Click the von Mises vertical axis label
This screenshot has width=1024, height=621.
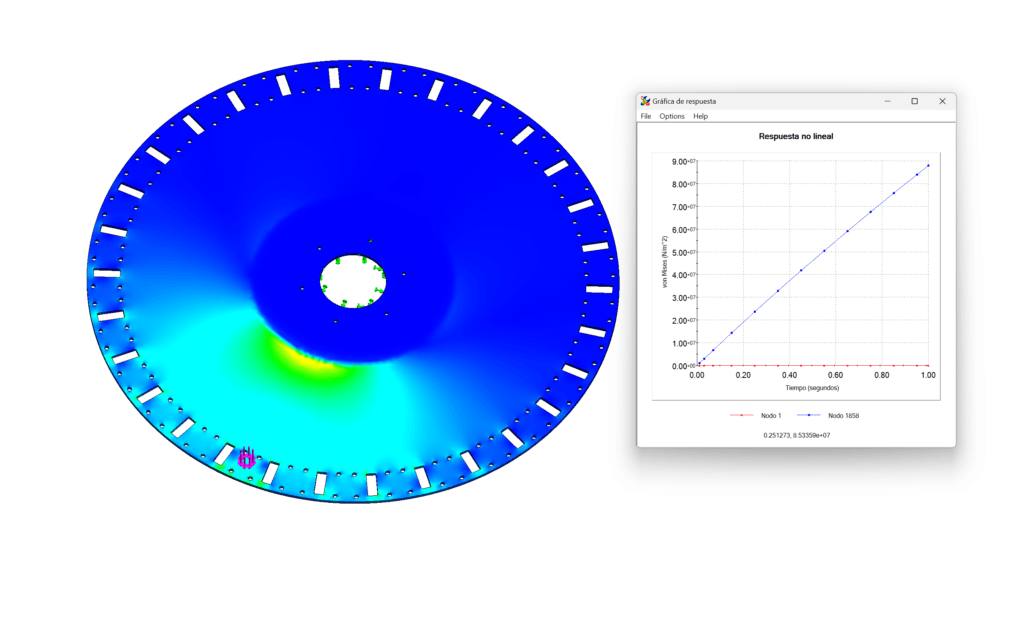point(664,262)
